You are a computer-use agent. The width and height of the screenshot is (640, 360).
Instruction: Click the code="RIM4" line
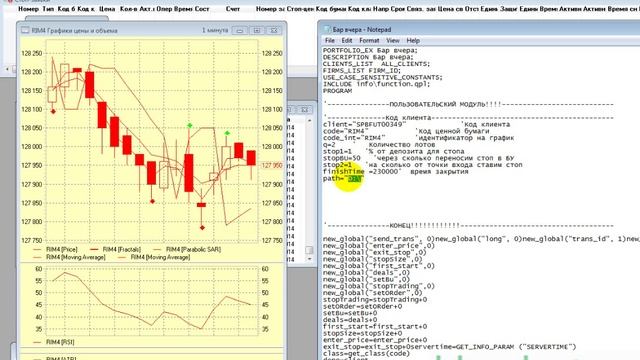click(x=406, y=131)
